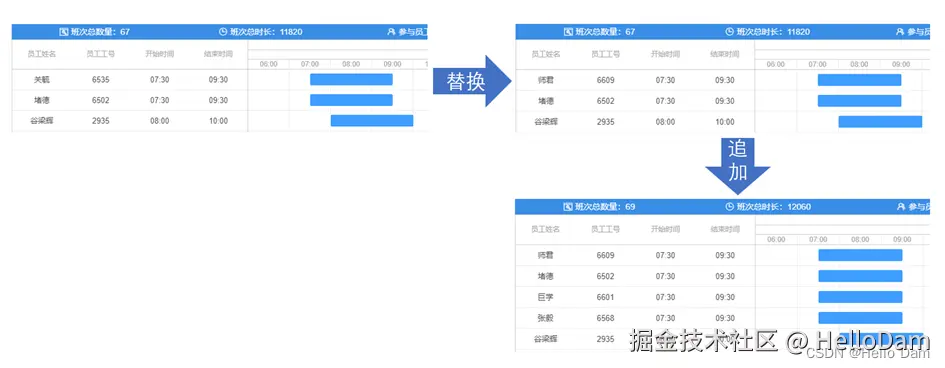Click the Gantt bar of employee 6568
This screenshot has height=368, width=945.
click(860, 318)
